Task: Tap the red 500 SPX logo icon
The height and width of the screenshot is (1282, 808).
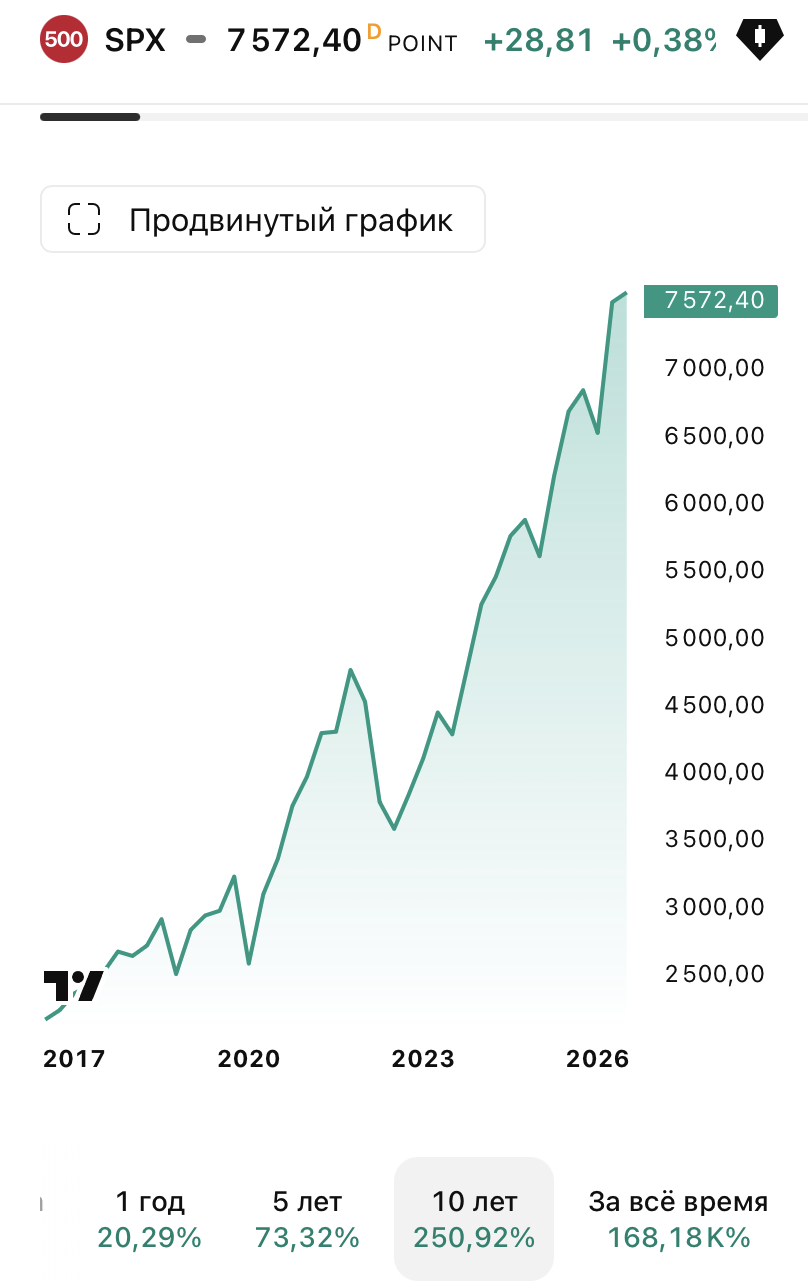Action: click(64, 40)
